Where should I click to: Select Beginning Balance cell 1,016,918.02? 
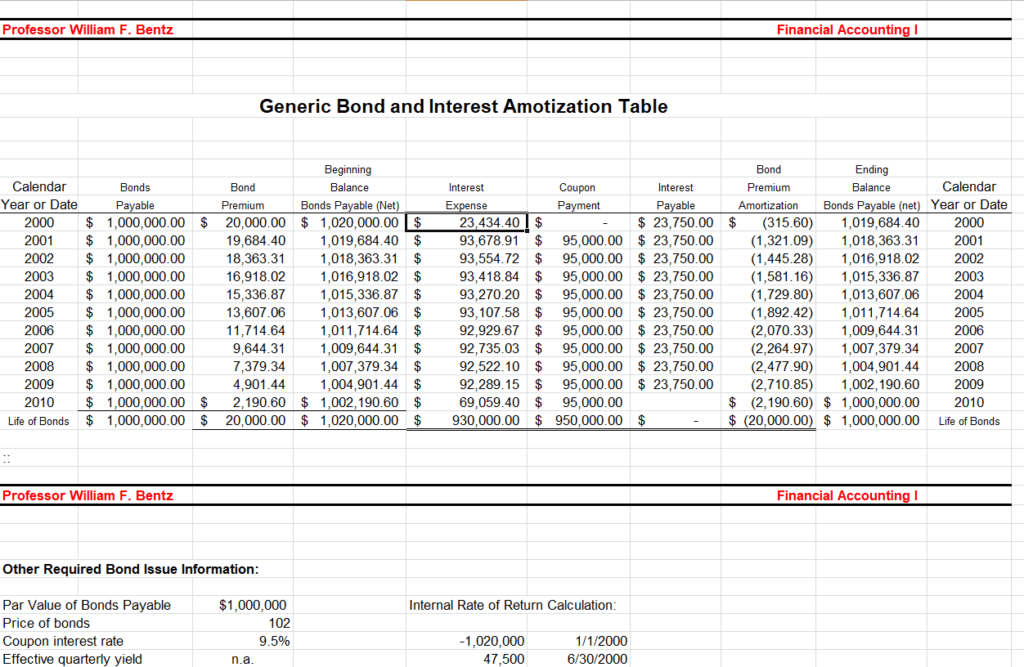tap(349, 277)
